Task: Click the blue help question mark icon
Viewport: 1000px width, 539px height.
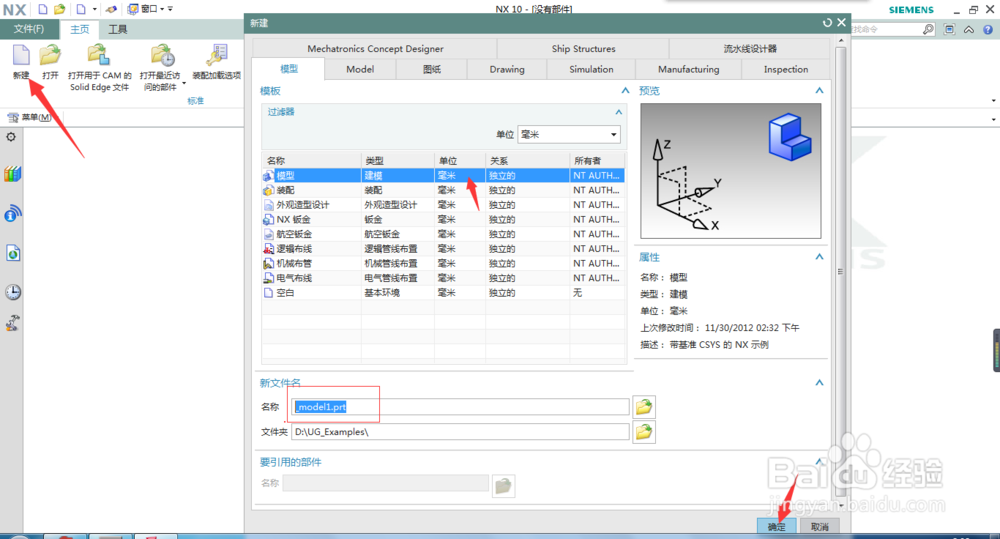Action: click(988, 29)
